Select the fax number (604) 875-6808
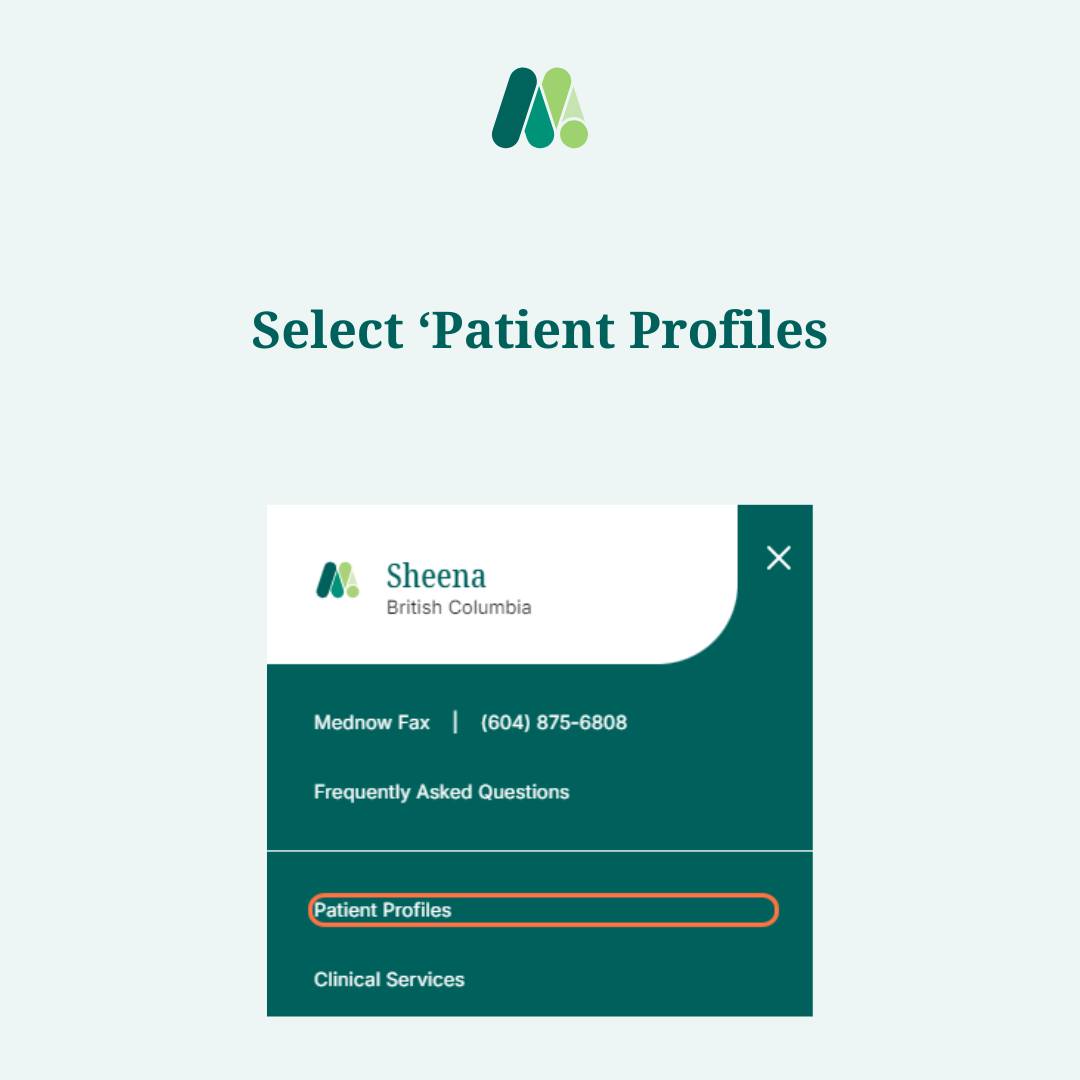Screen dimensions: 1080x1080 pos(554,723)
